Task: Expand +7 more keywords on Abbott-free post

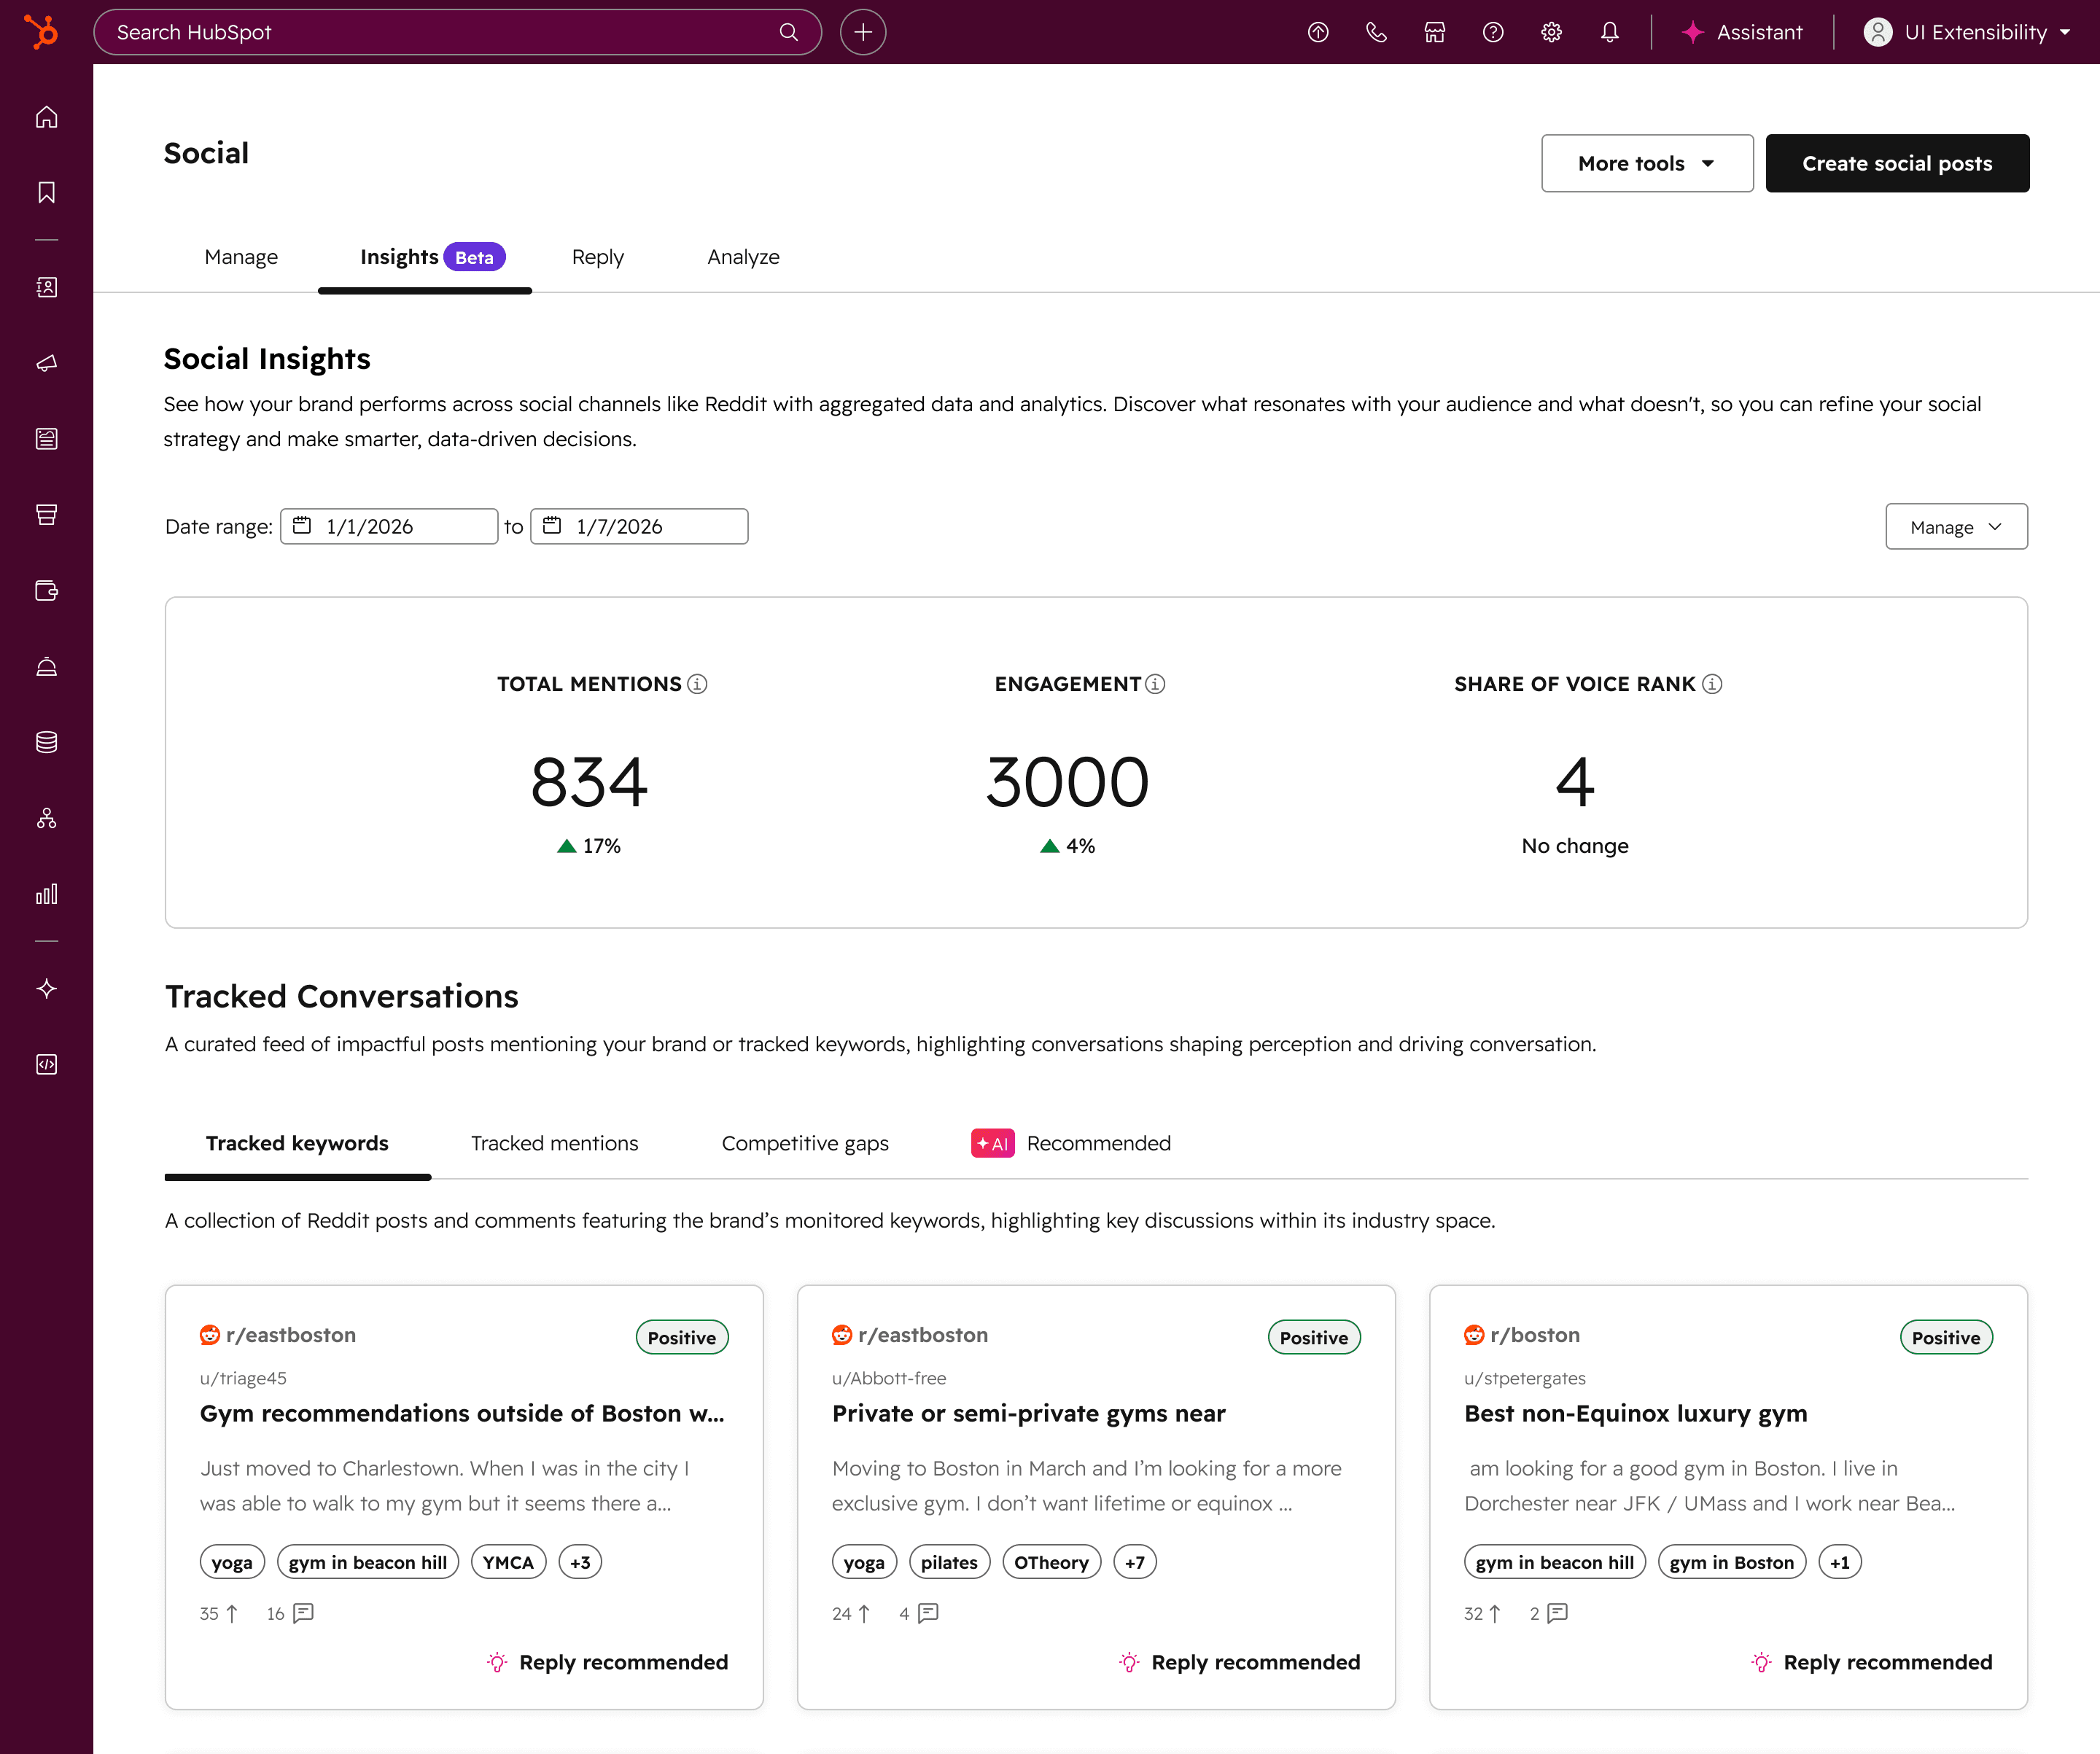Action: [1134, 1562]
